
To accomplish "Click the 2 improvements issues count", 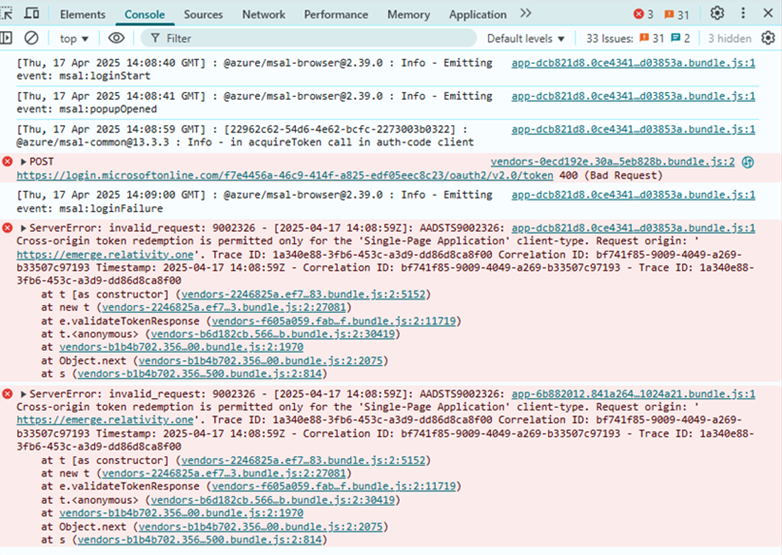I will click(x=681, y=38).
